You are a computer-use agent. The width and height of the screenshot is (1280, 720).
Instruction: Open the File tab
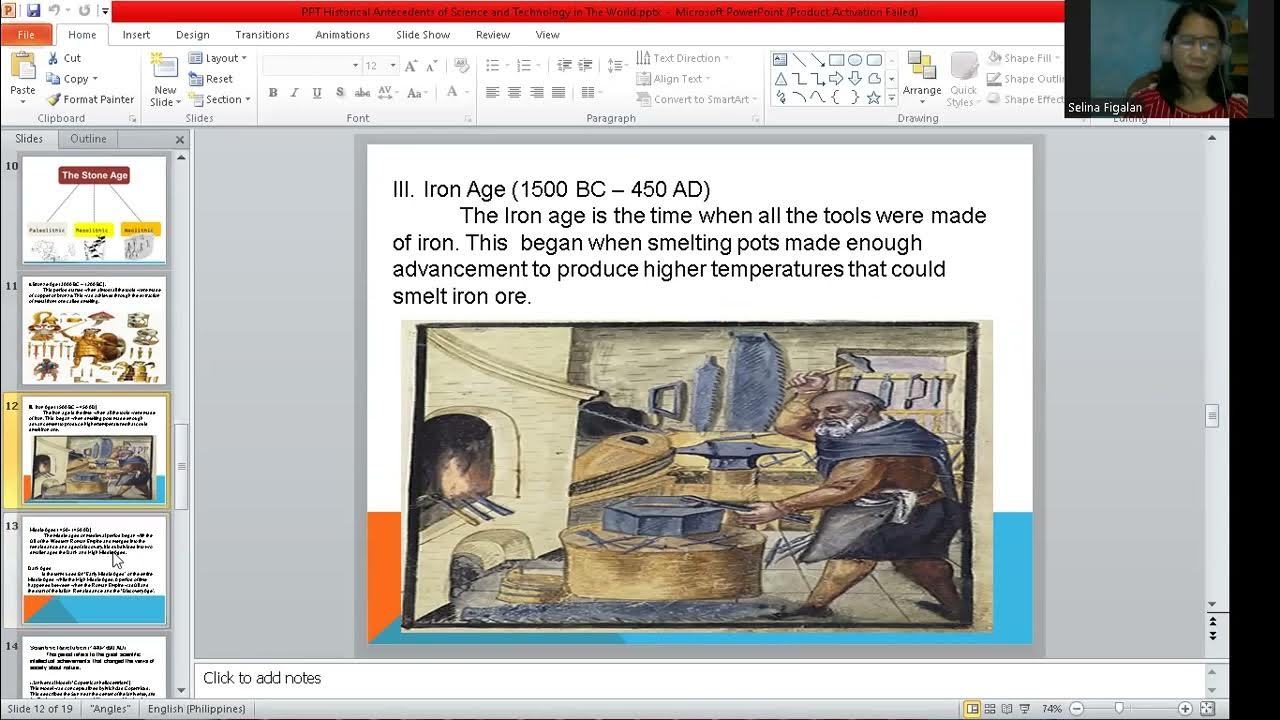[x=25, y=34]
